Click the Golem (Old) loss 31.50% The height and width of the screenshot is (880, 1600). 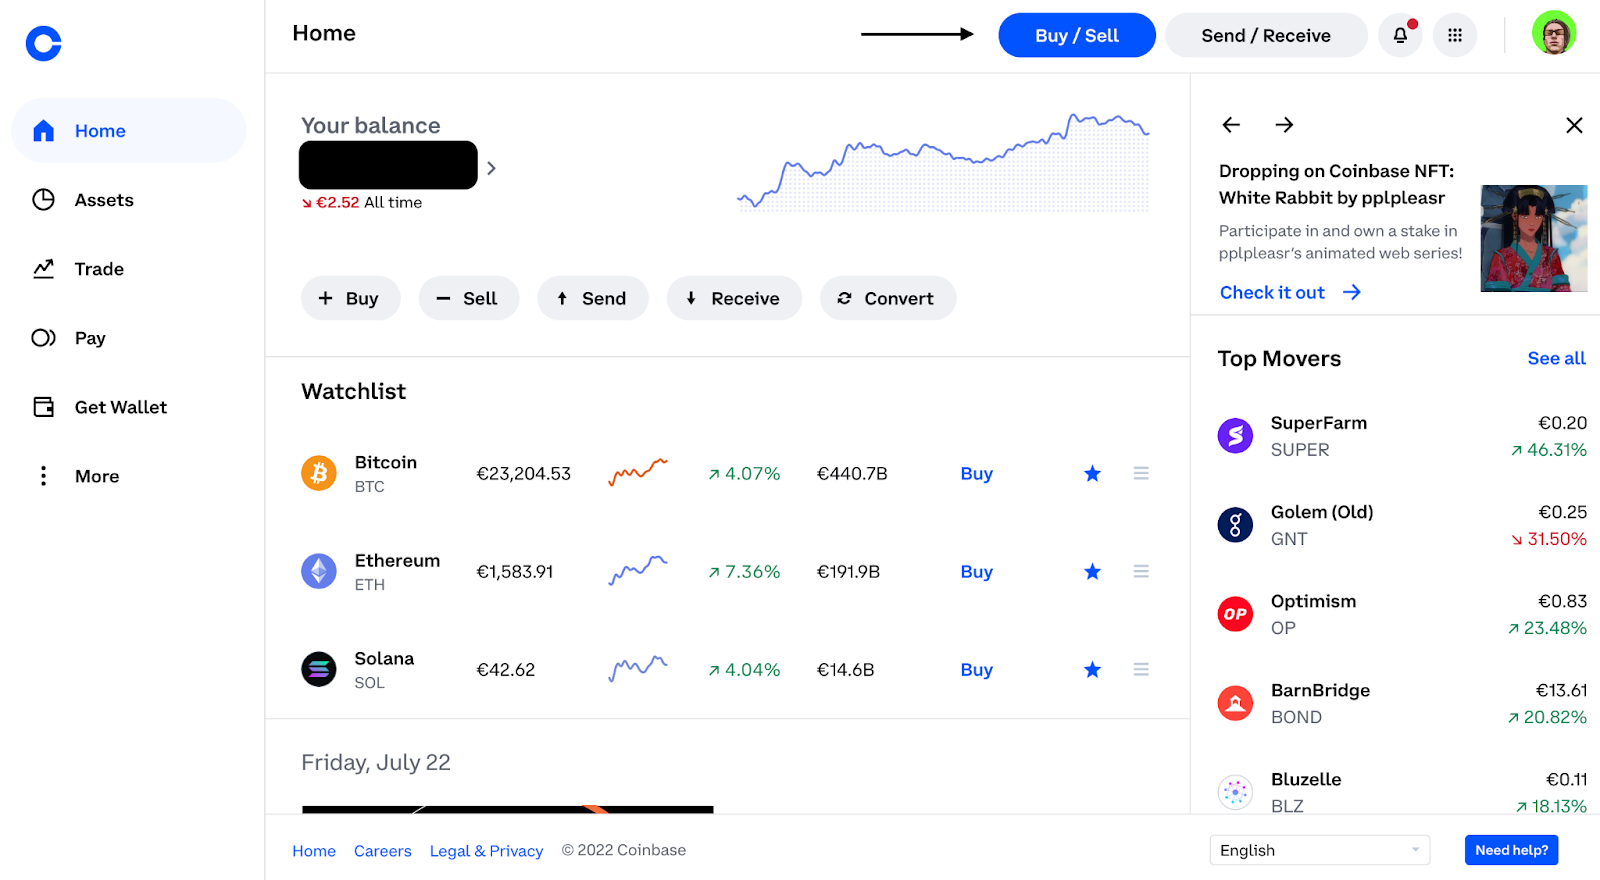(1548, 539)
